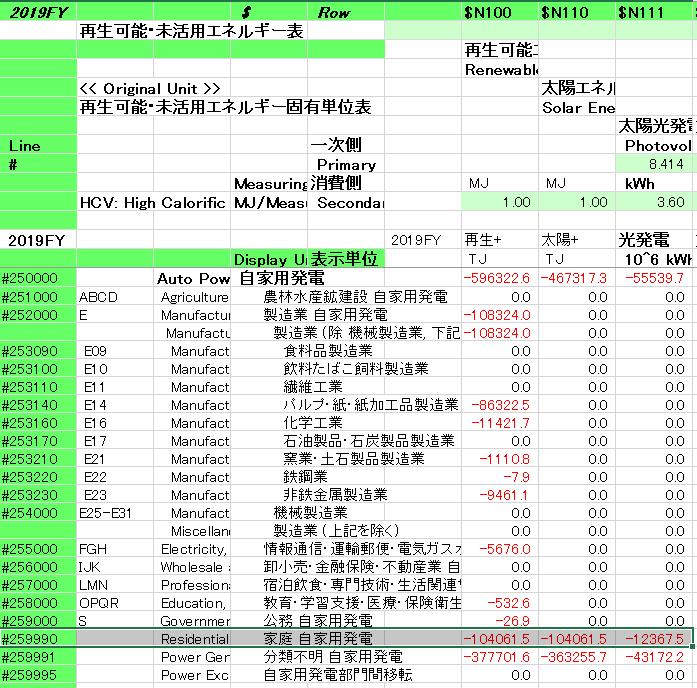Select the 飲料たばこ飼料製造業 cell
The image size is (697, 688).
click(356, 368)
